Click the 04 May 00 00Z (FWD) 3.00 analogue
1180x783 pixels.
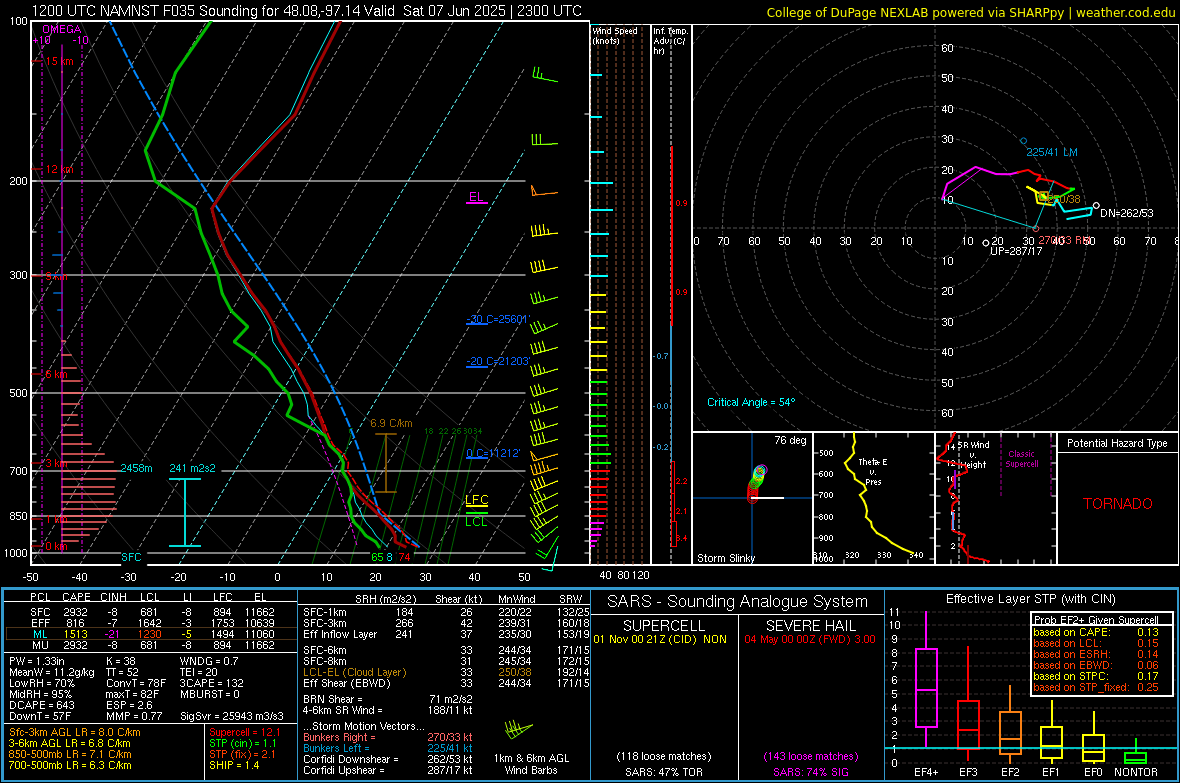point(810,639)
